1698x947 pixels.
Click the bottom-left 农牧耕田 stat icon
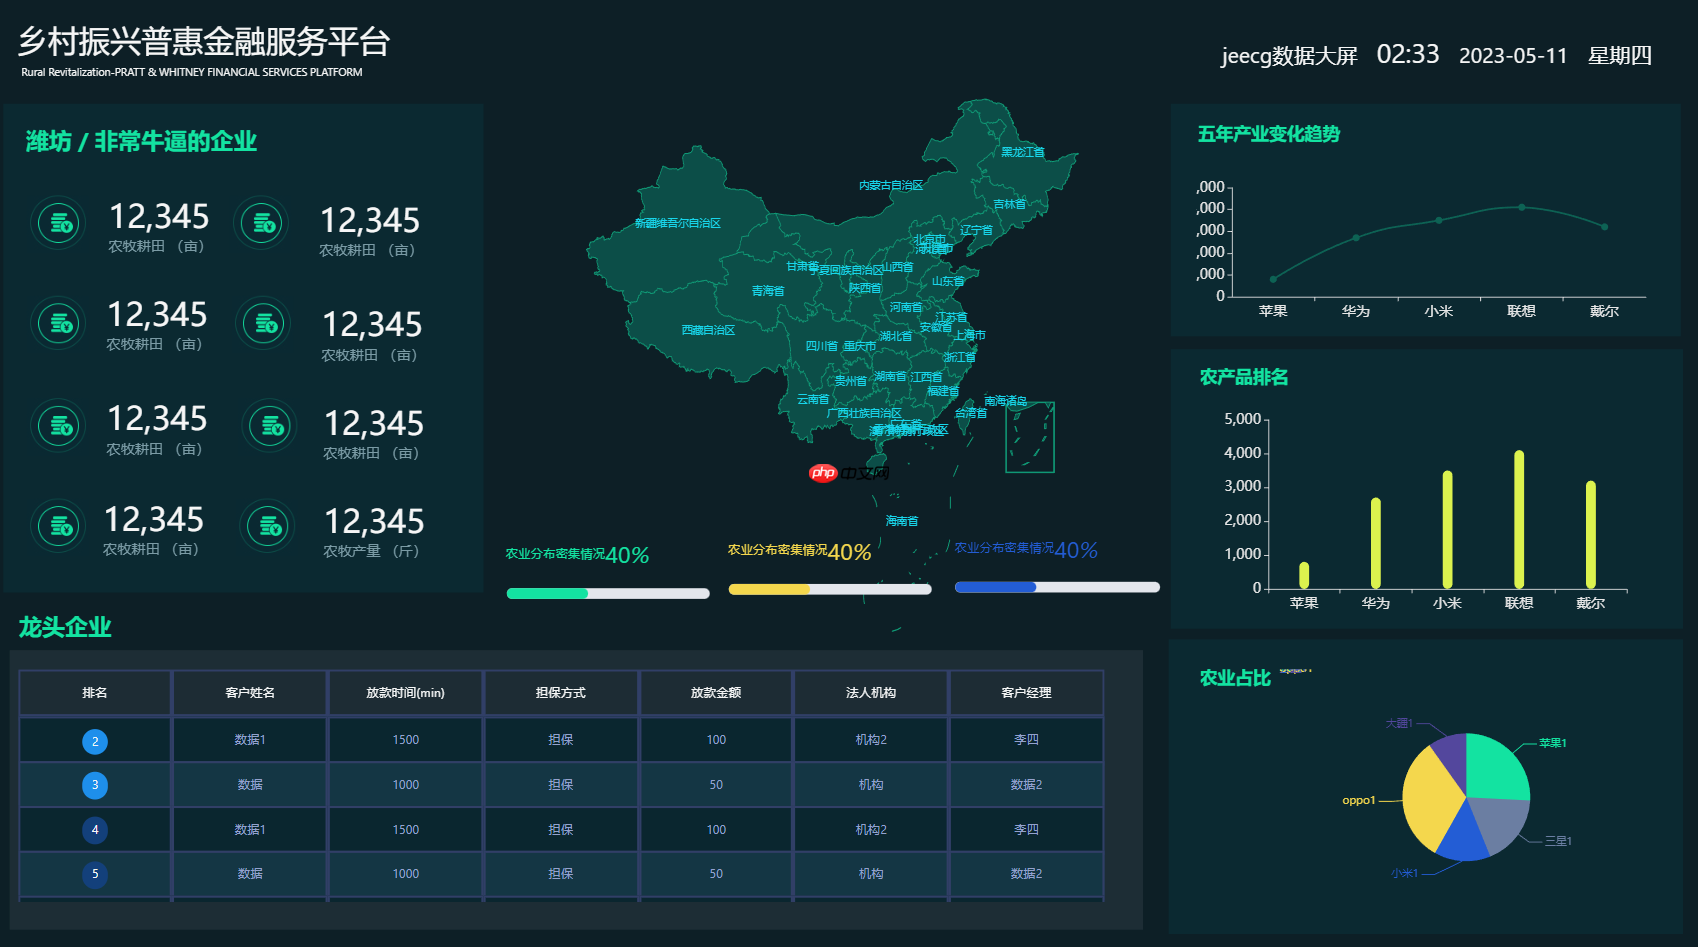[x=58, y=526]
